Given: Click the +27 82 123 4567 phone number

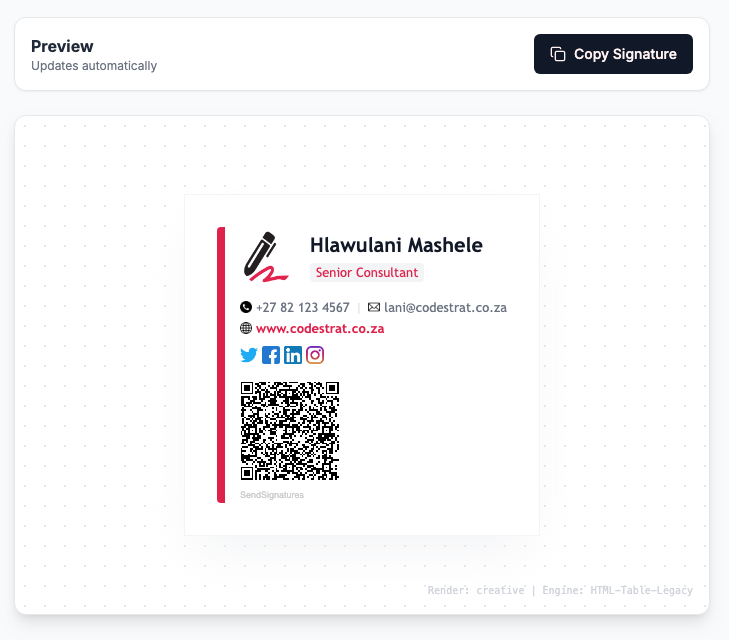Looking at the screenshot, I should point(303,307).
